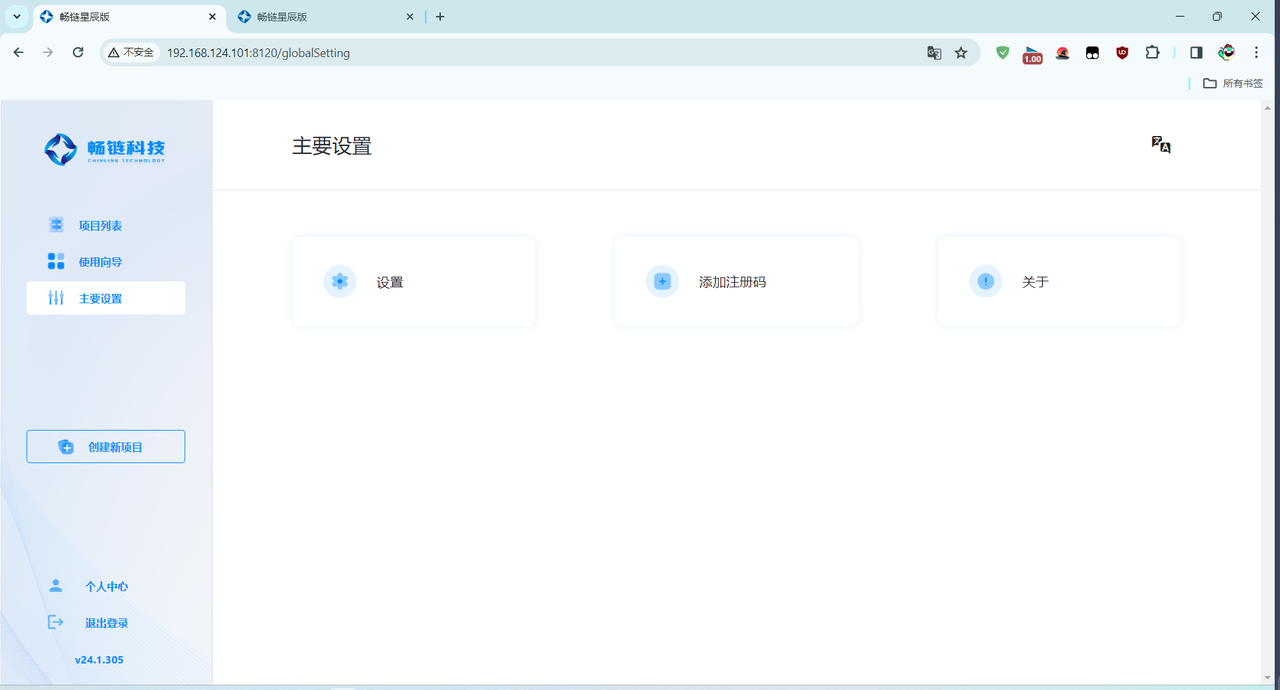
Task: Open the browser extensions puzzle icon
Action: 1152,53
